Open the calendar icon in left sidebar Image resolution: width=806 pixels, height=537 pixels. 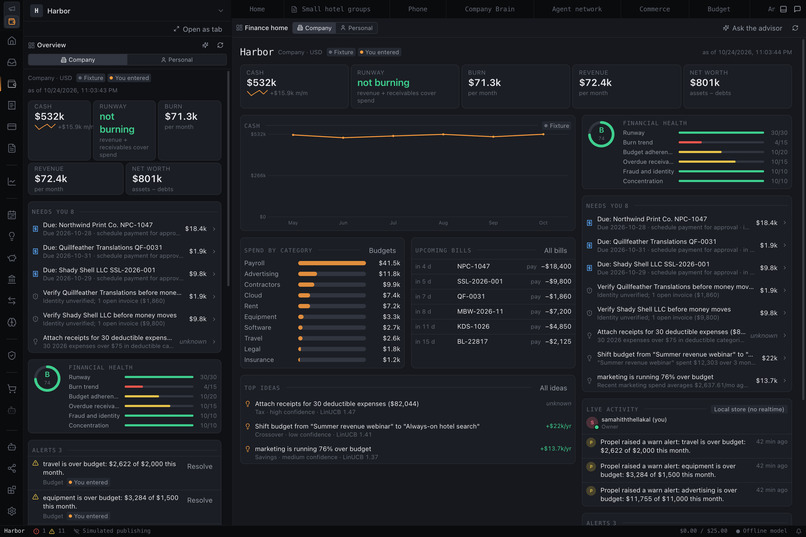coord(11,215)
